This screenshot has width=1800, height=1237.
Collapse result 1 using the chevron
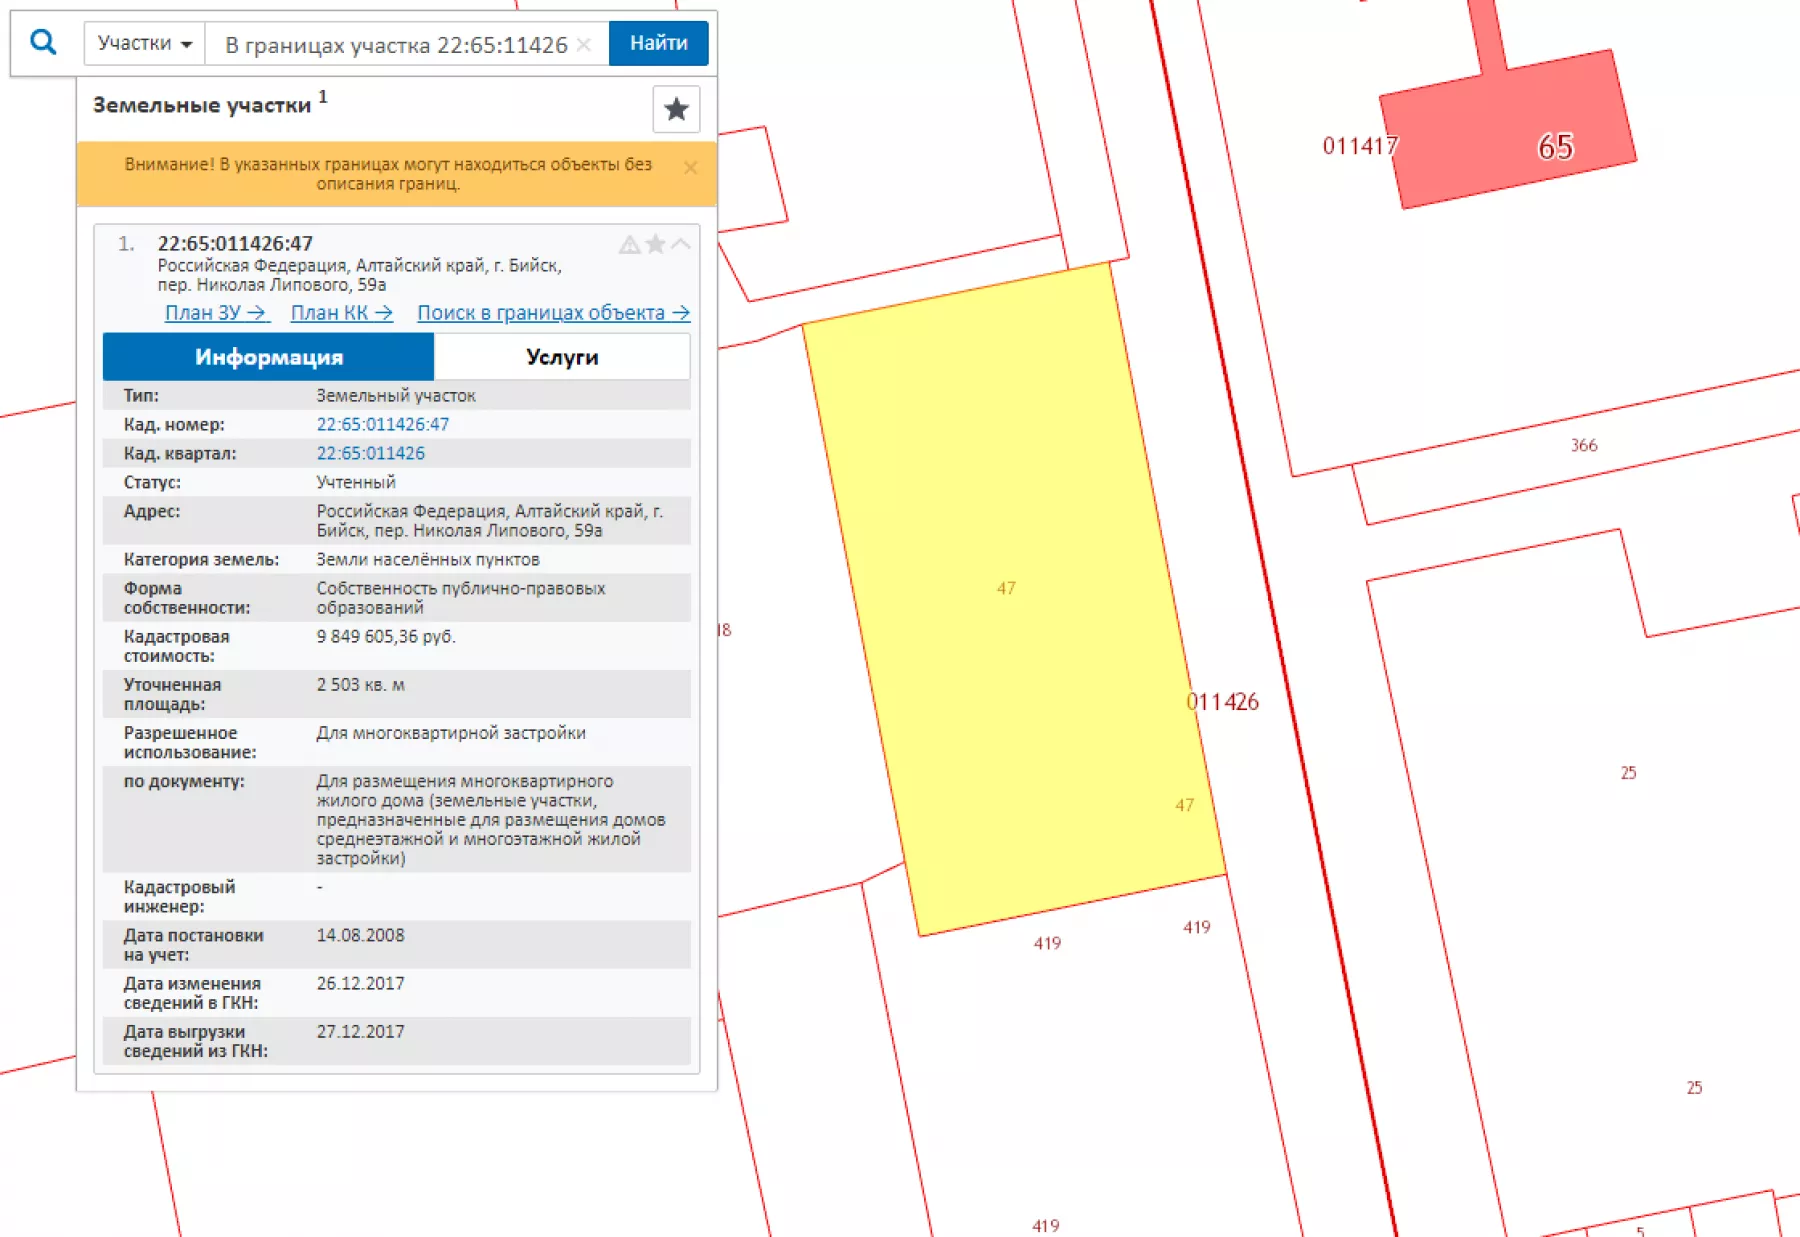(x=681, y=244)
